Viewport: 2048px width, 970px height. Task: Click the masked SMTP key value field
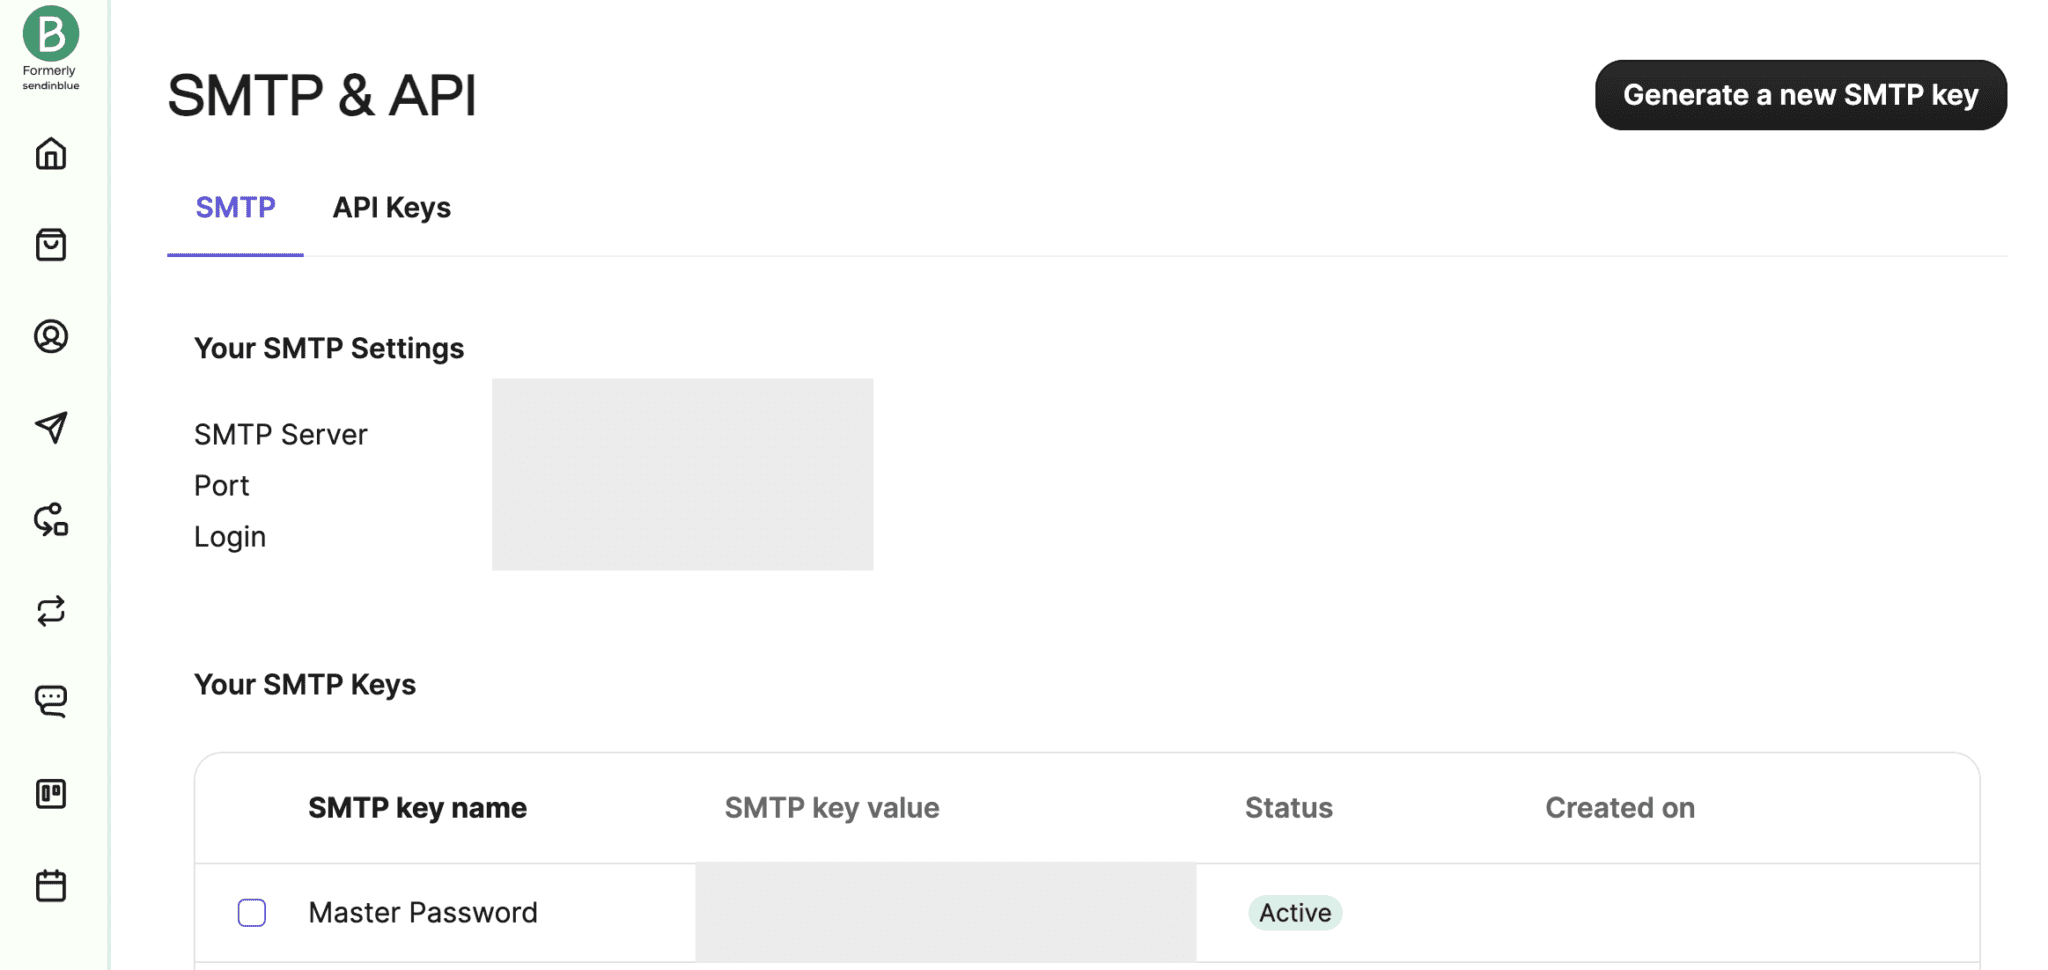click(x=945, y=912)
